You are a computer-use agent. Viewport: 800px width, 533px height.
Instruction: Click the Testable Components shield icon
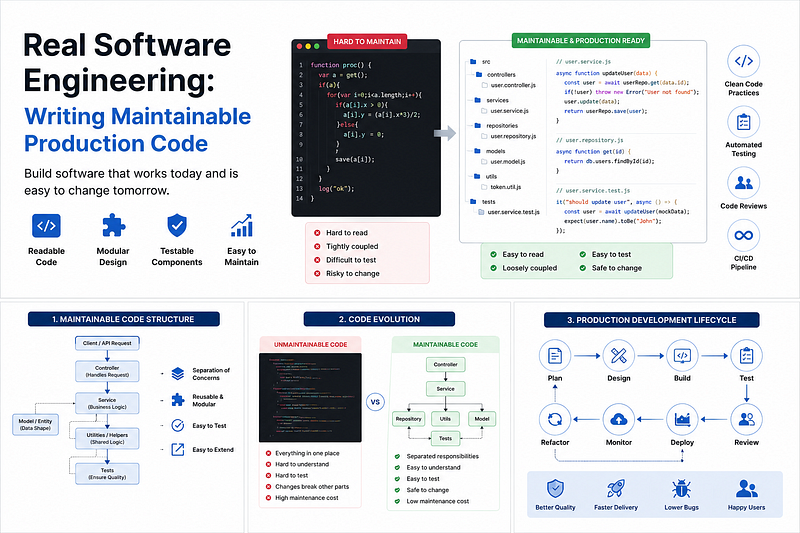point(177,225)
